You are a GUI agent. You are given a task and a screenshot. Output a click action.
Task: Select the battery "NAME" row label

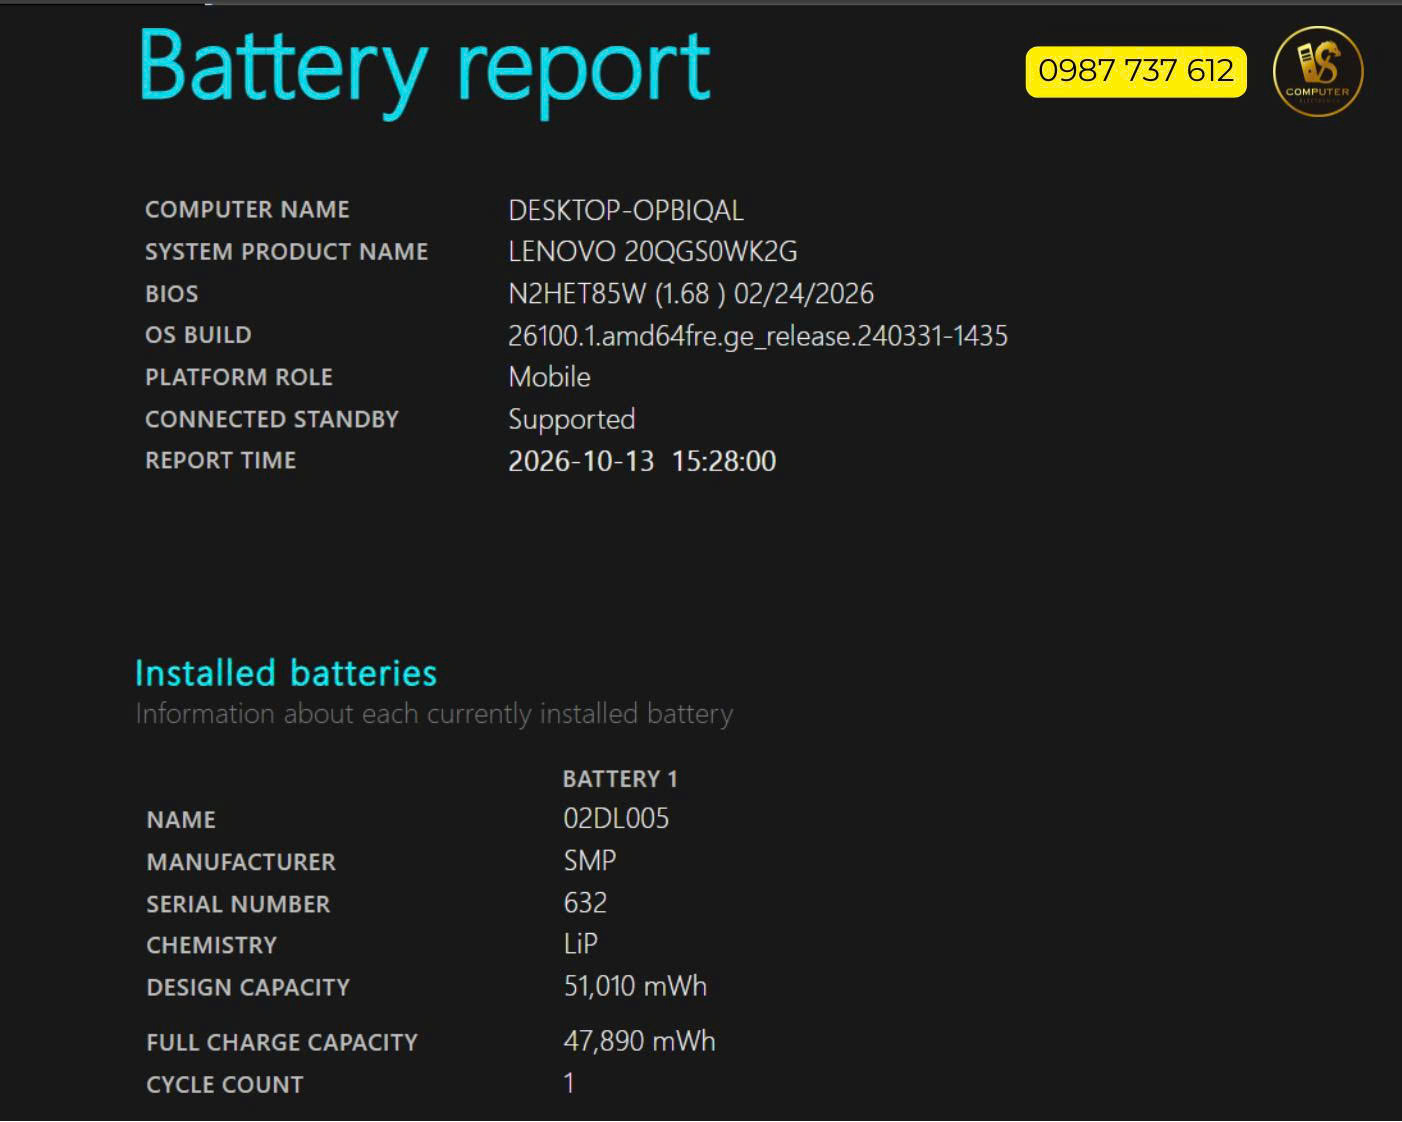tap(181, 820)
